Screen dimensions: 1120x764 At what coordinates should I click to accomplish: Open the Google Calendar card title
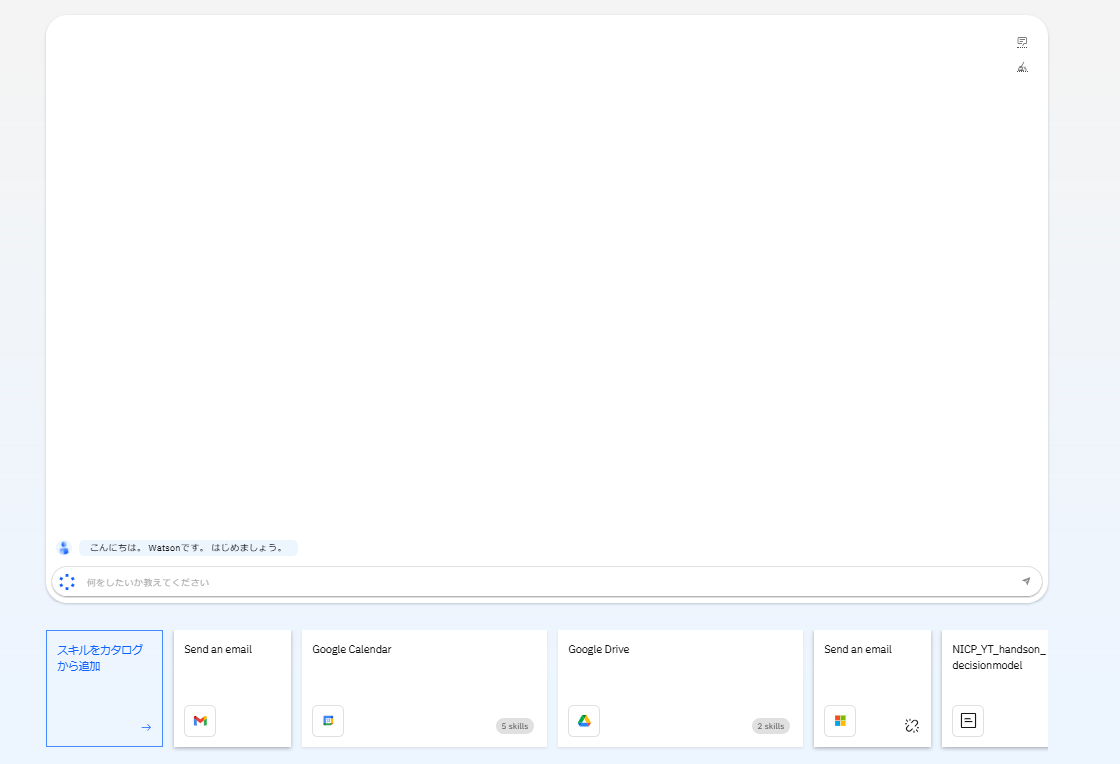click(x=352, y=649)
